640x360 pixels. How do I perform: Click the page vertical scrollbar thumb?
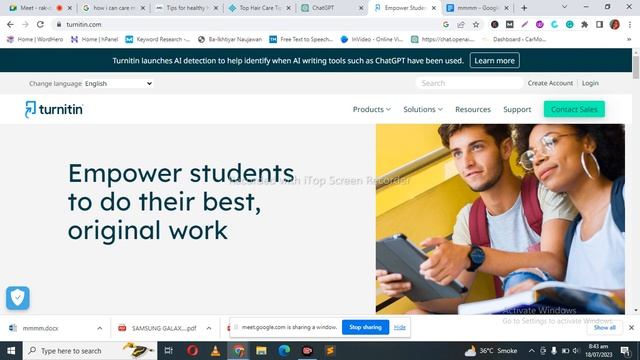[x=636, y=67]
